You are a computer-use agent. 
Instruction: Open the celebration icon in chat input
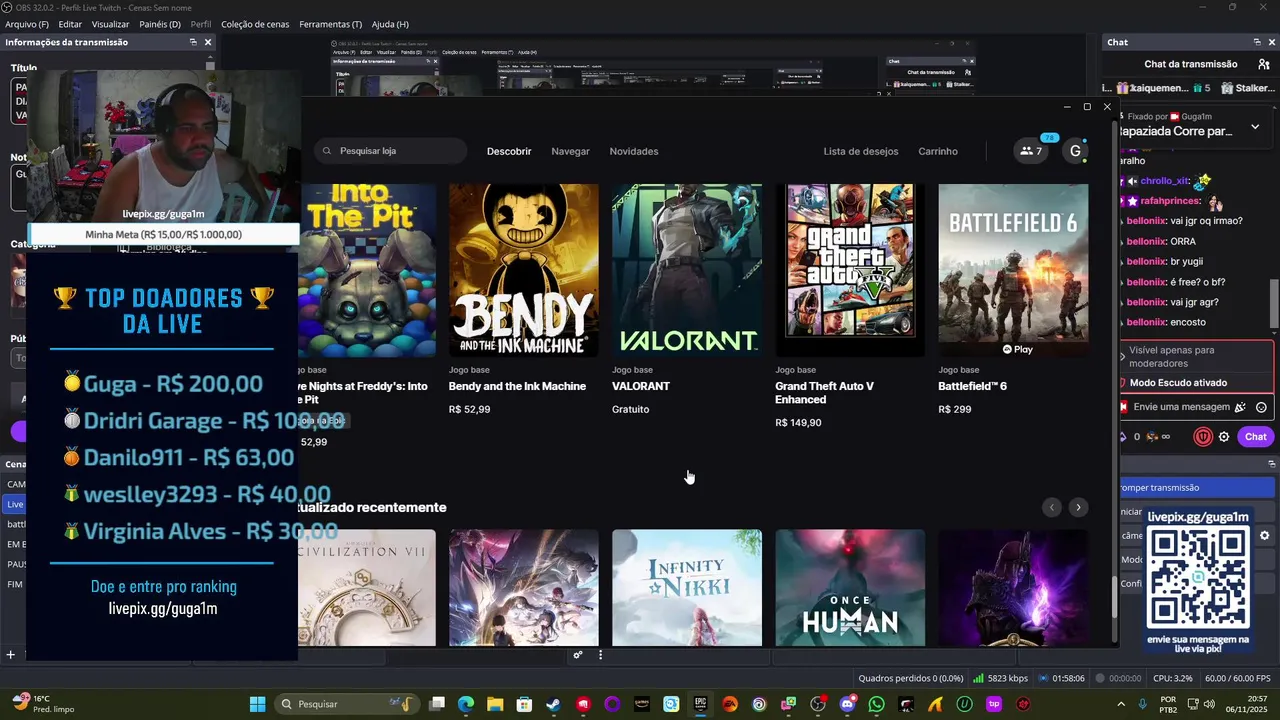pos(1240,407)
